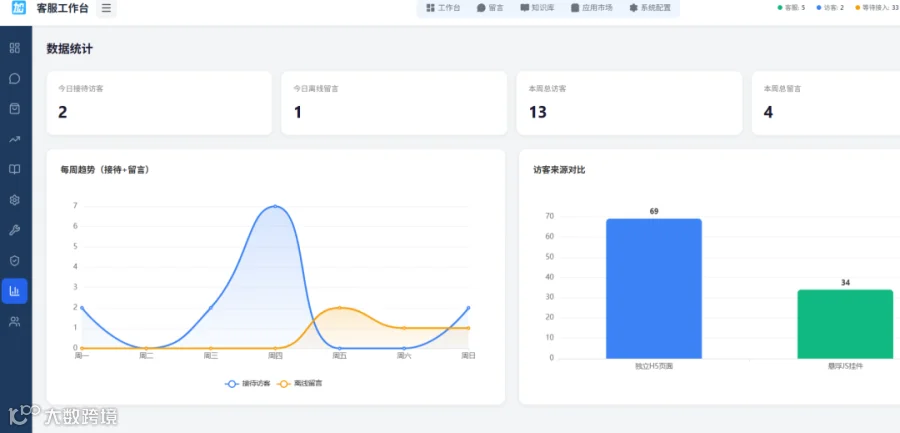Toggle the 离线留言 legend series
900x433 pixels.
click(300, 383)
